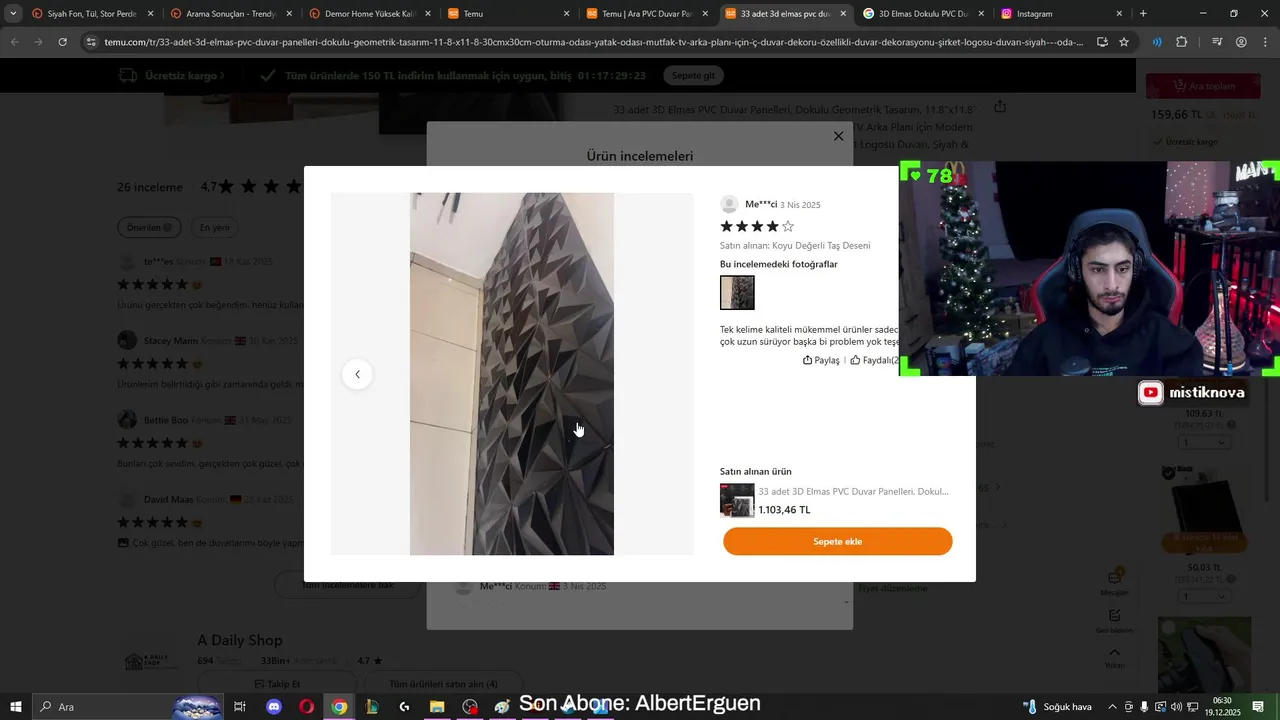Image resolution: width=1280 pixels, height=720 pixels.
Task: Click the Sepete git banner button
Action: tap(693, 76)
